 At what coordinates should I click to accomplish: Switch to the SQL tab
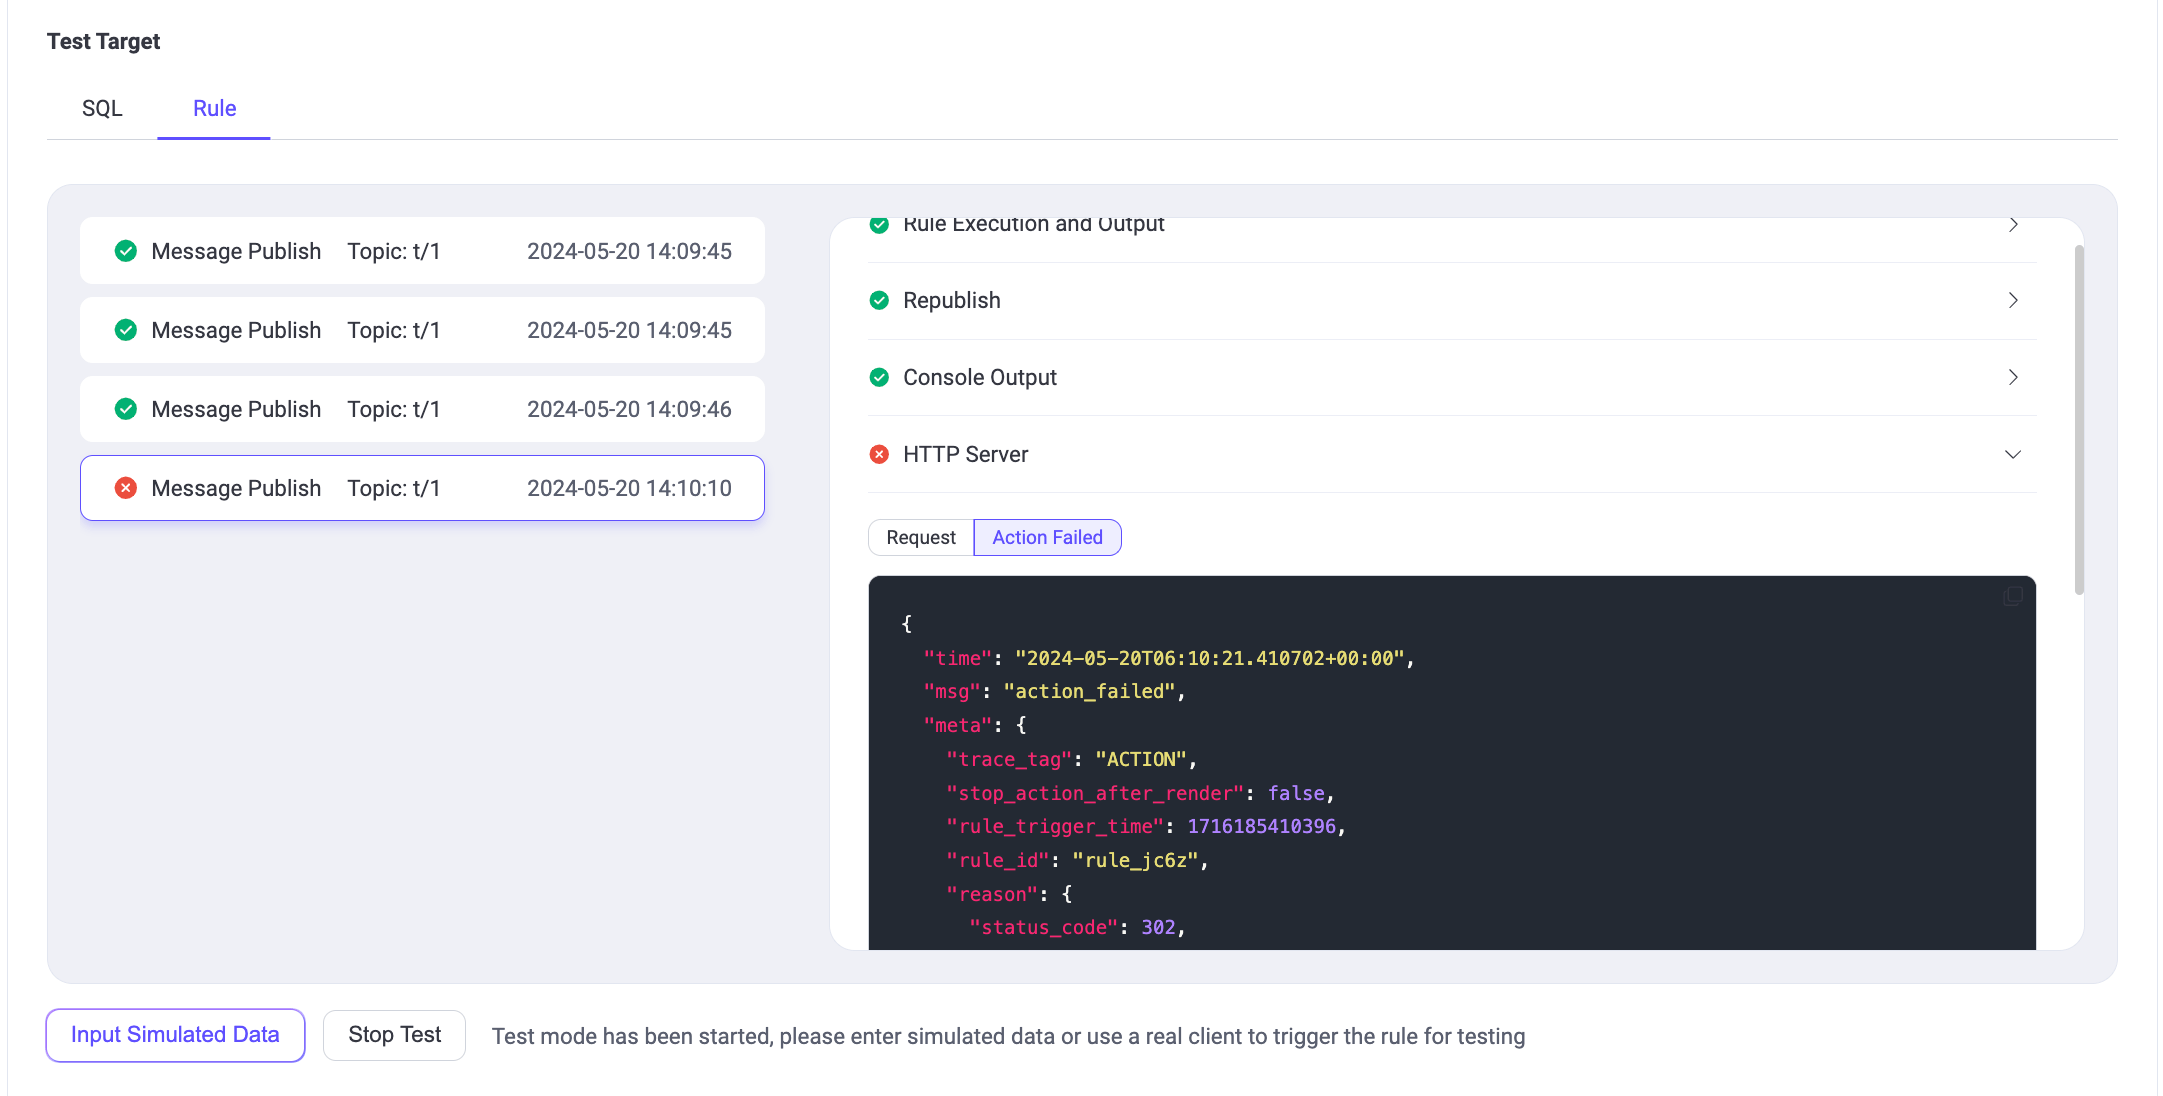pos(102,108)
